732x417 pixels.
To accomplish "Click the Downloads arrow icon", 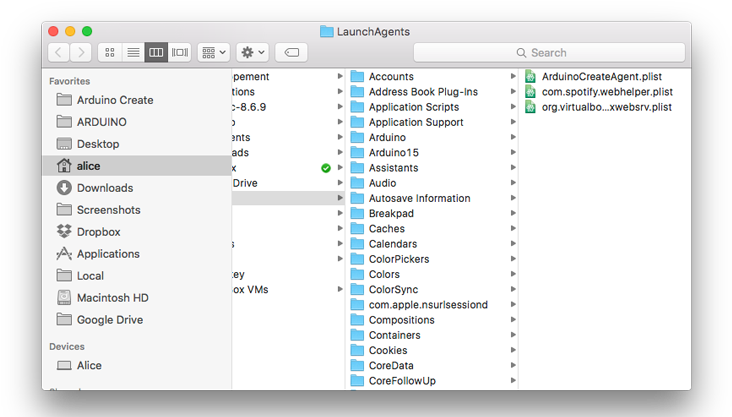I will 64,188.
